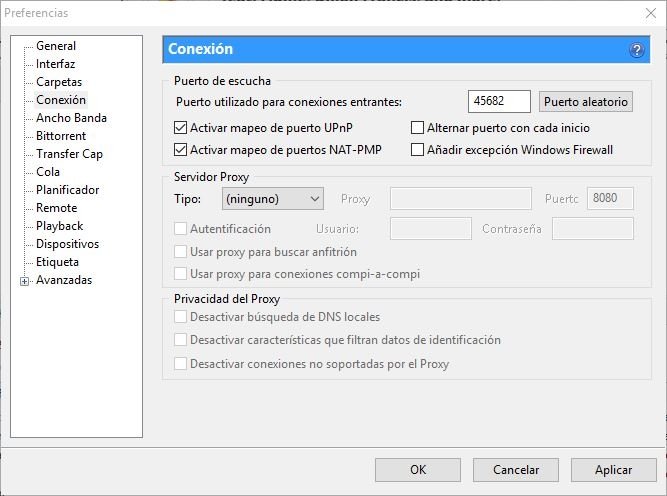Open the Carpetas preferences section

[x=59, y=82]
